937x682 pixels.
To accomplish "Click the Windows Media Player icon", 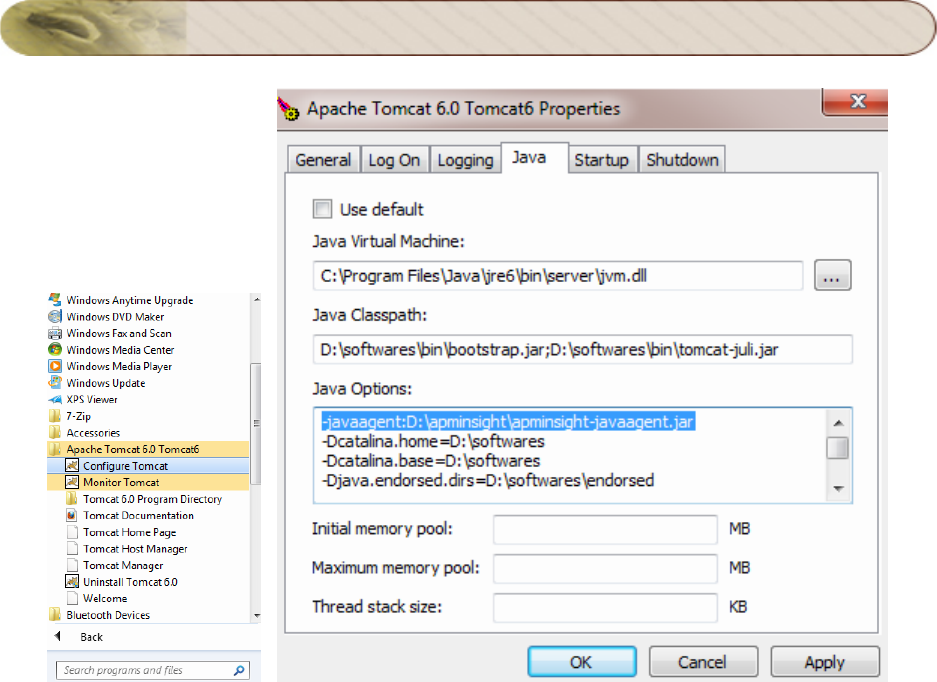I will click(x=55, y=366).
